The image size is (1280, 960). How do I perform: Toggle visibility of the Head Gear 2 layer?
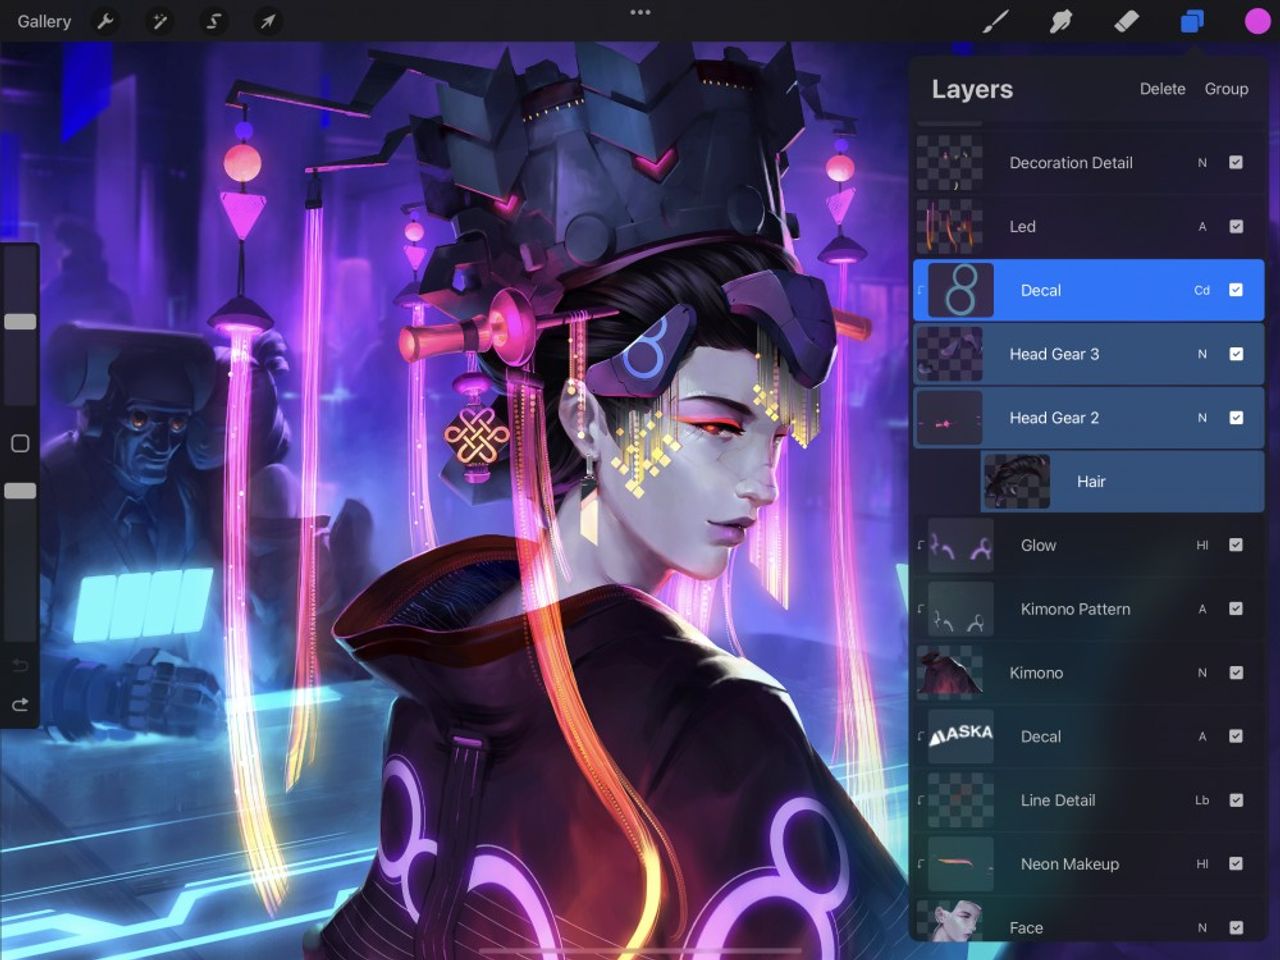(x=1236, y=418)
